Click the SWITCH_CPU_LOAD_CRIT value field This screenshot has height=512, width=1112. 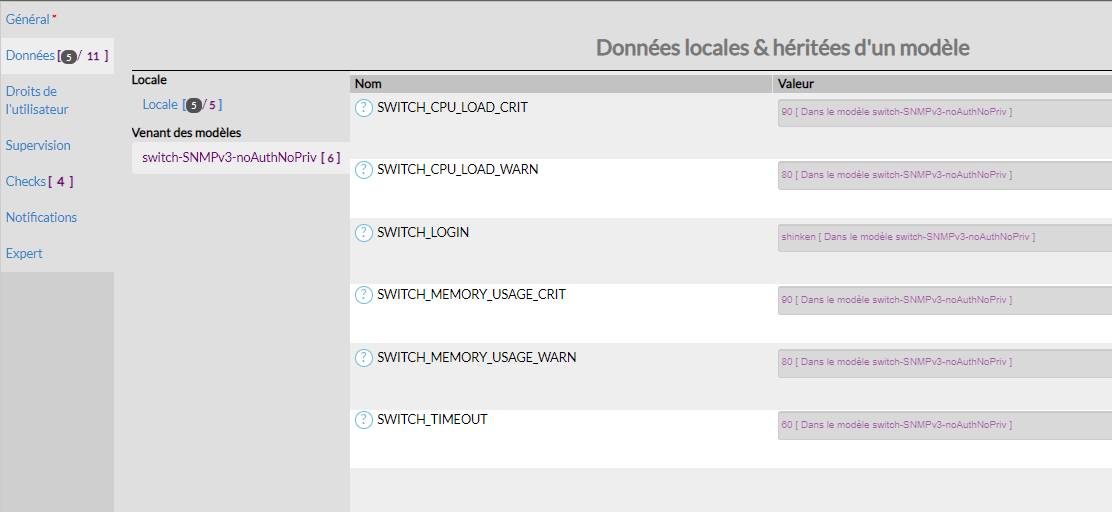click(x=944, y=112)
